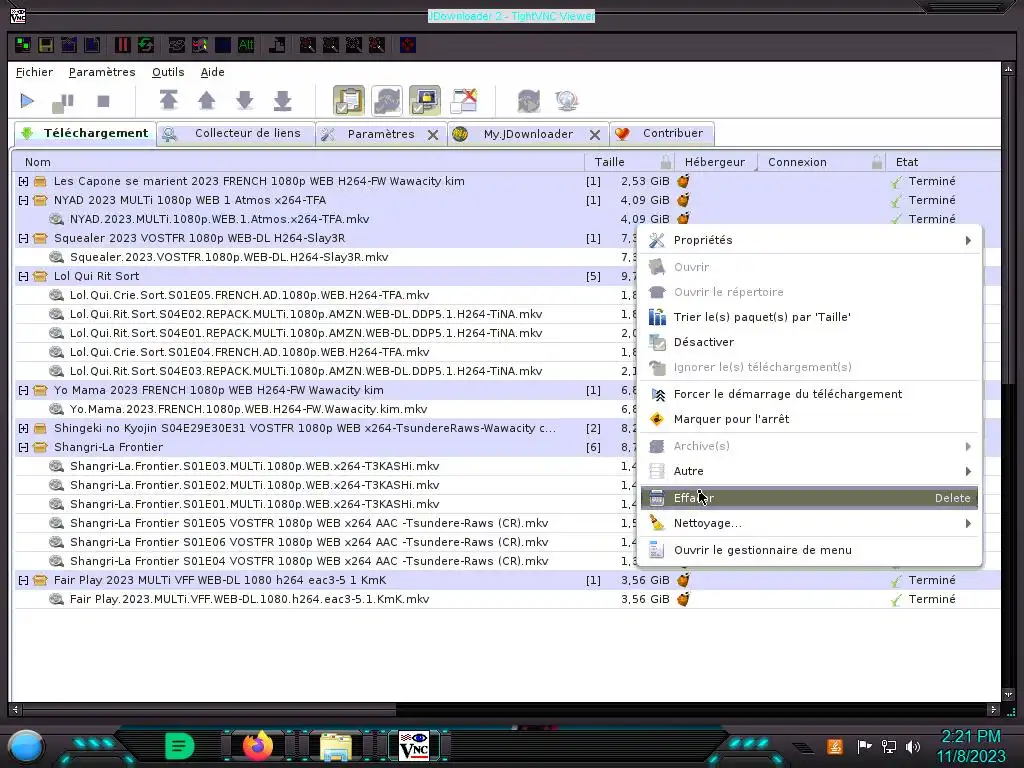Open TightVNC connection options icon
Screen dimensions: 1024x768
tap(69, 45)
